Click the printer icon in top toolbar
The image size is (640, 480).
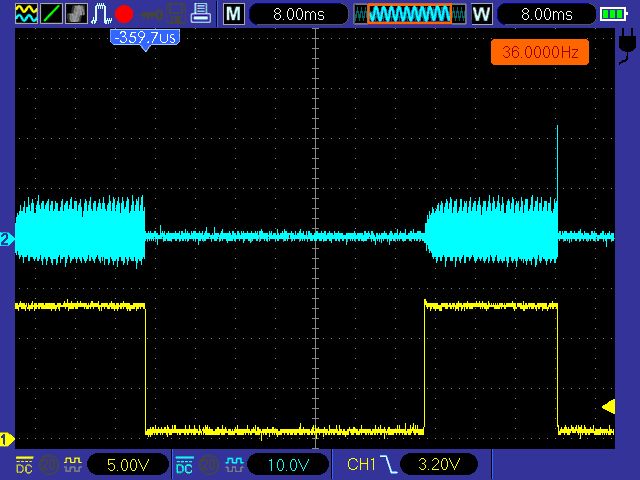pos(200,14)
